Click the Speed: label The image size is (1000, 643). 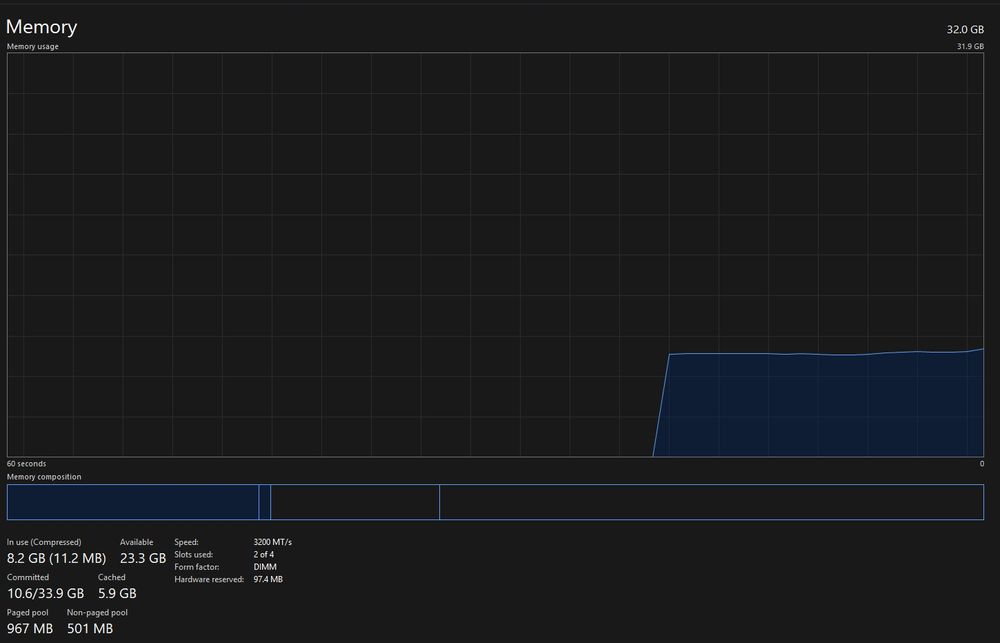coord(186,542)
